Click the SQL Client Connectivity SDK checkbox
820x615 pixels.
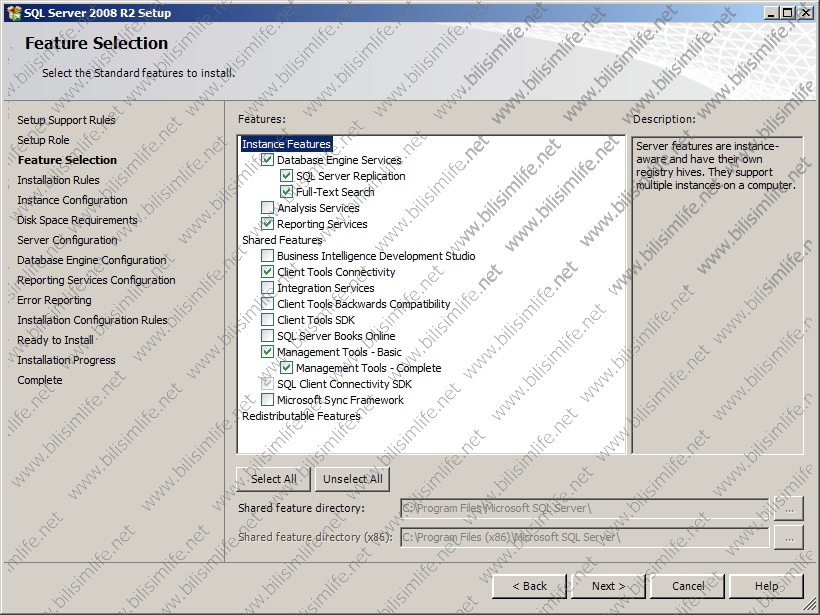coord(267,384)
